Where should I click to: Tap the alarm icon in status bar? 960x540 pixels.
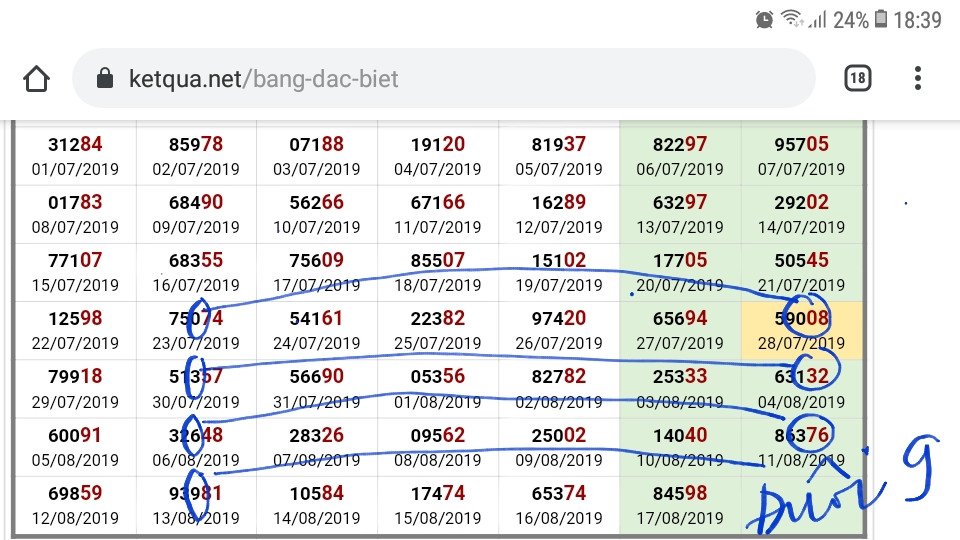(x=764, y=19)
